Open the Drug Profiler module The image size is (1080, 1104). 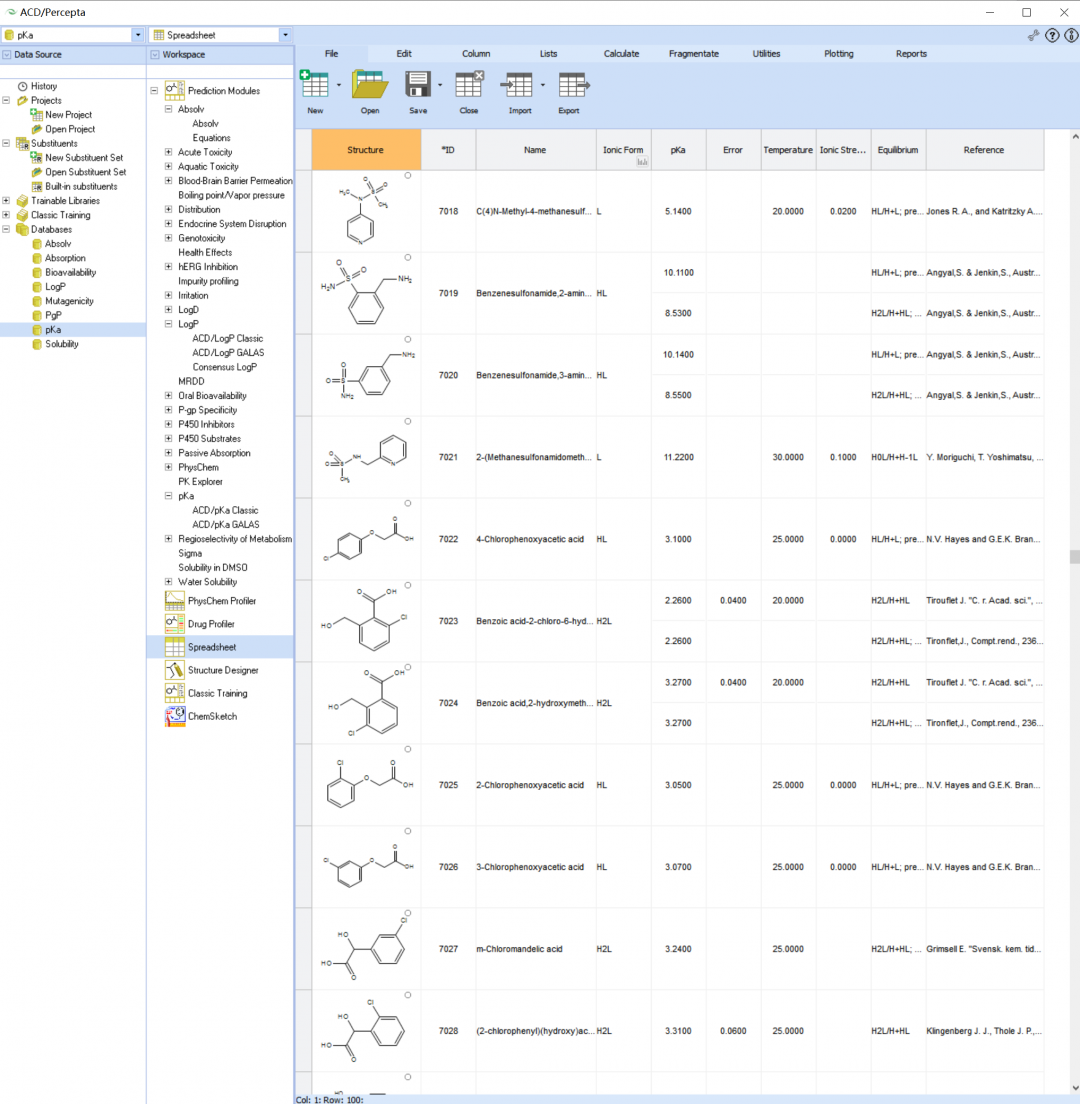[210, 624]
